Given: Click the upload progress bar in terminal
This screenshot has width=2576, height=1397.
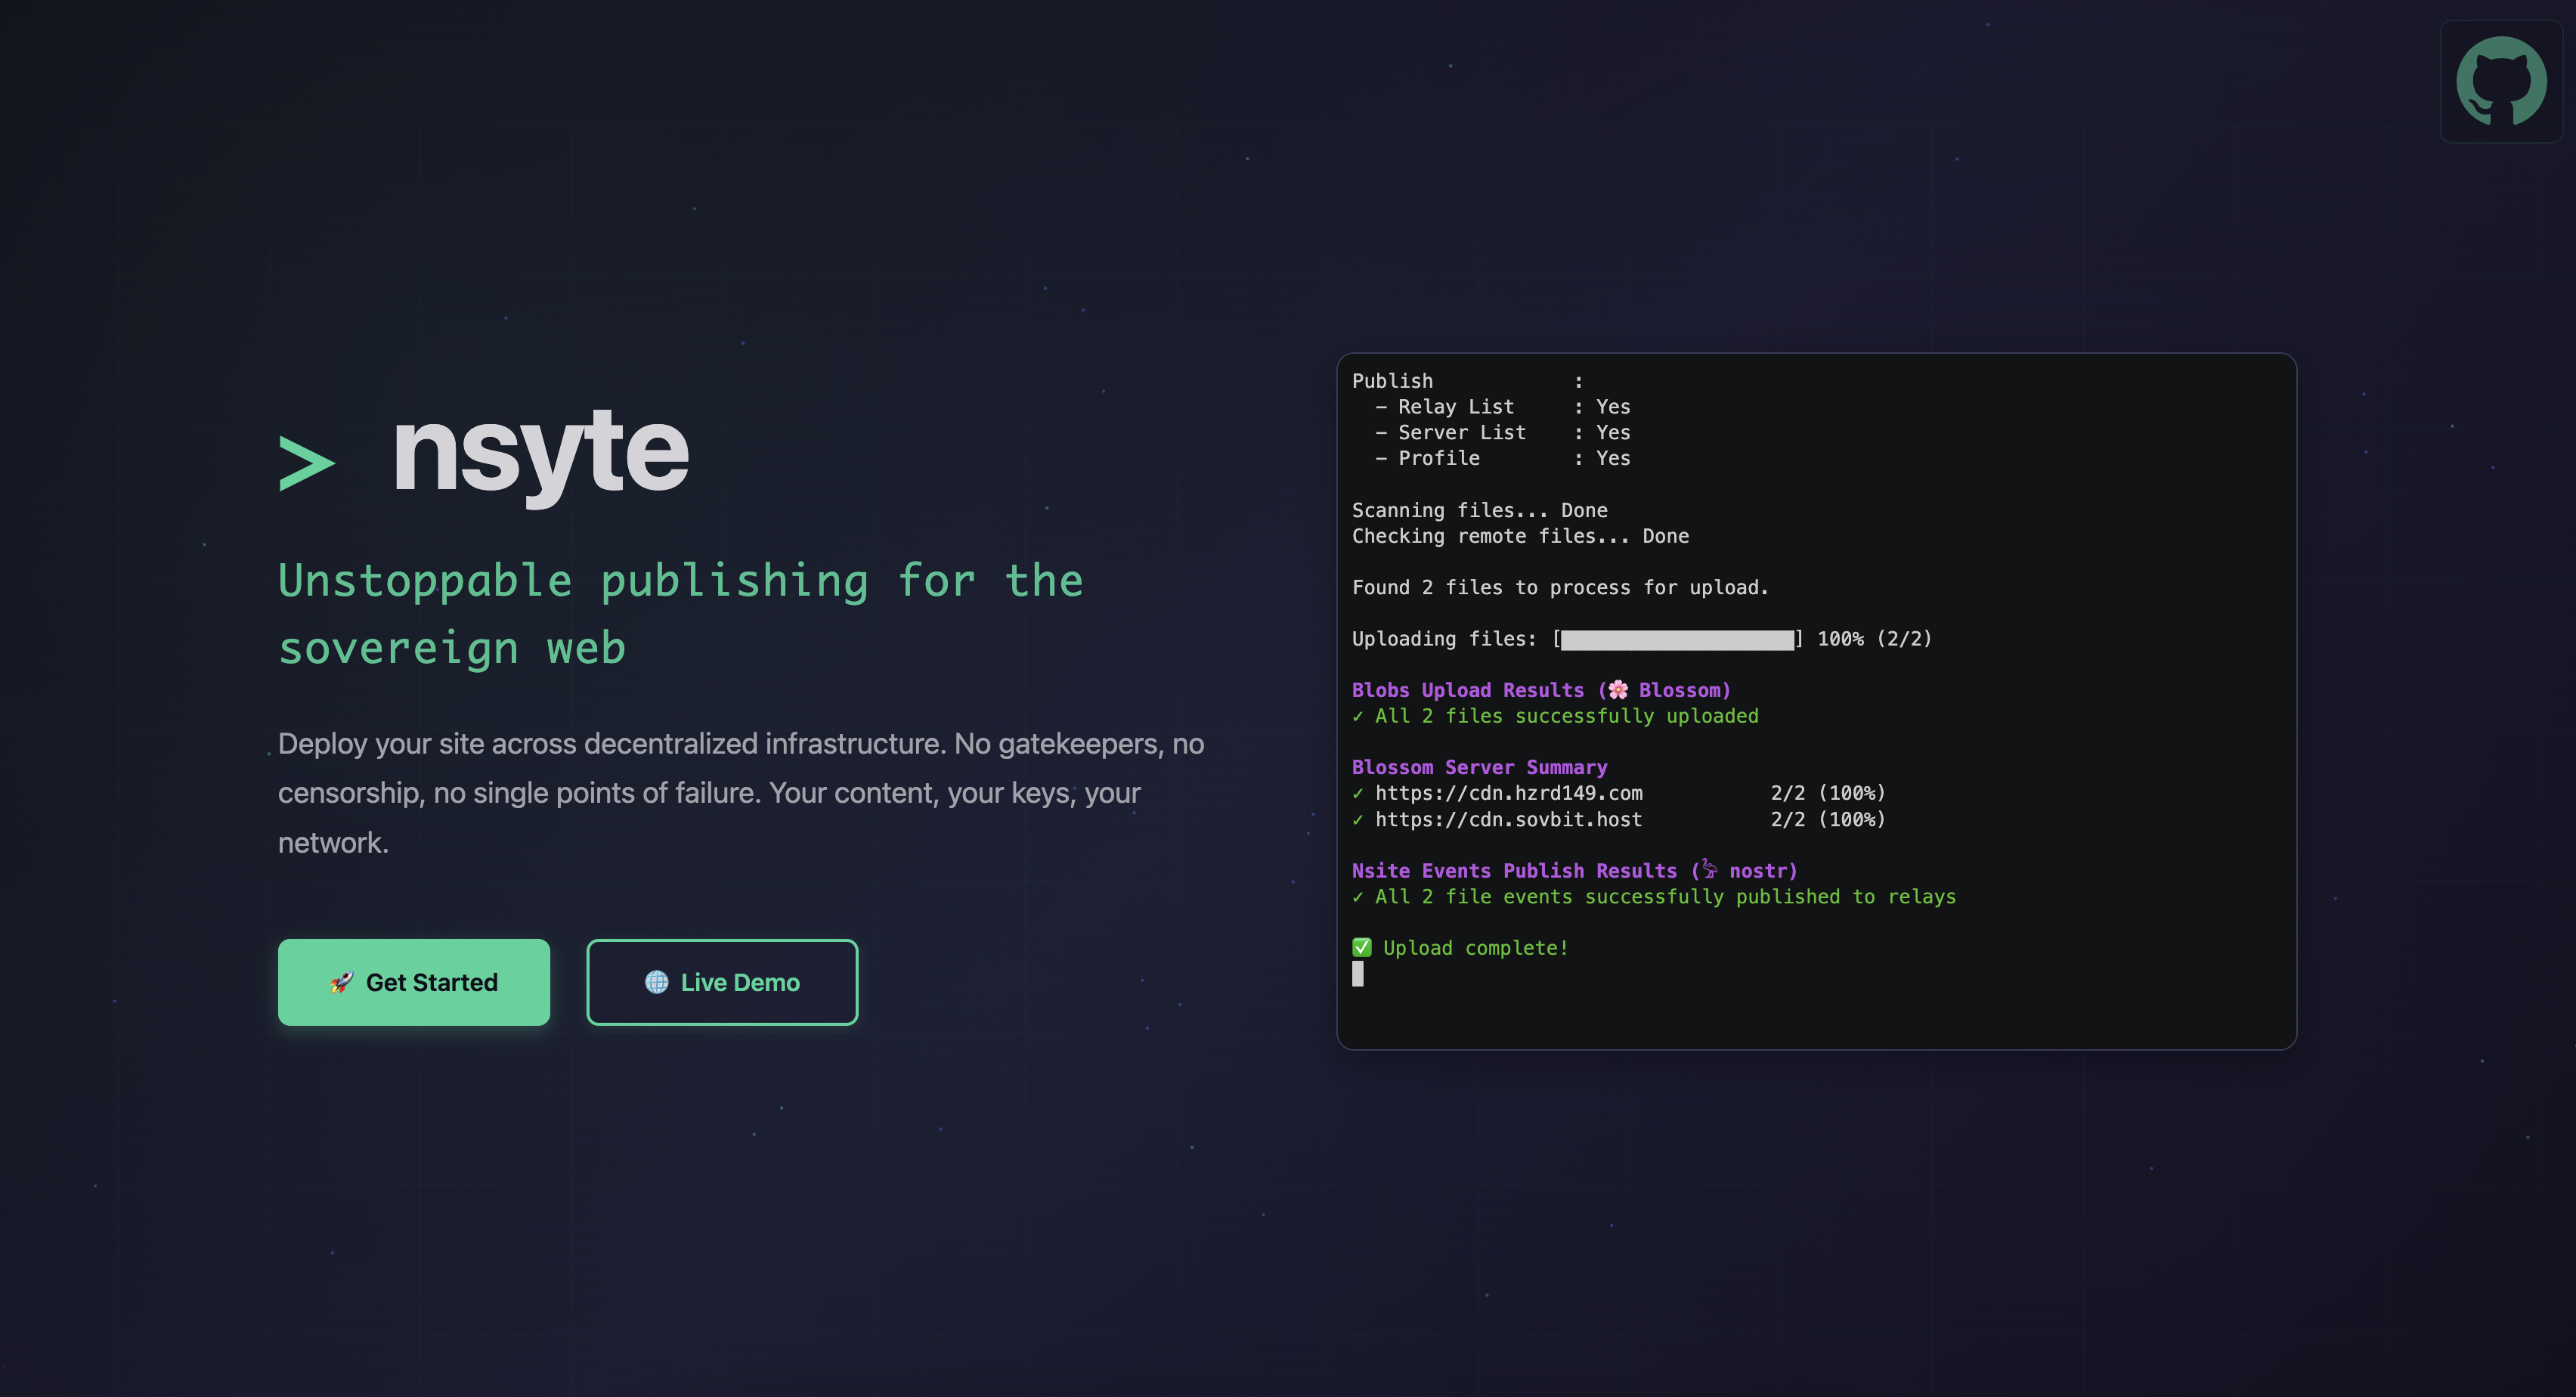Looking at the screenshot, I should click(1677, 640).
